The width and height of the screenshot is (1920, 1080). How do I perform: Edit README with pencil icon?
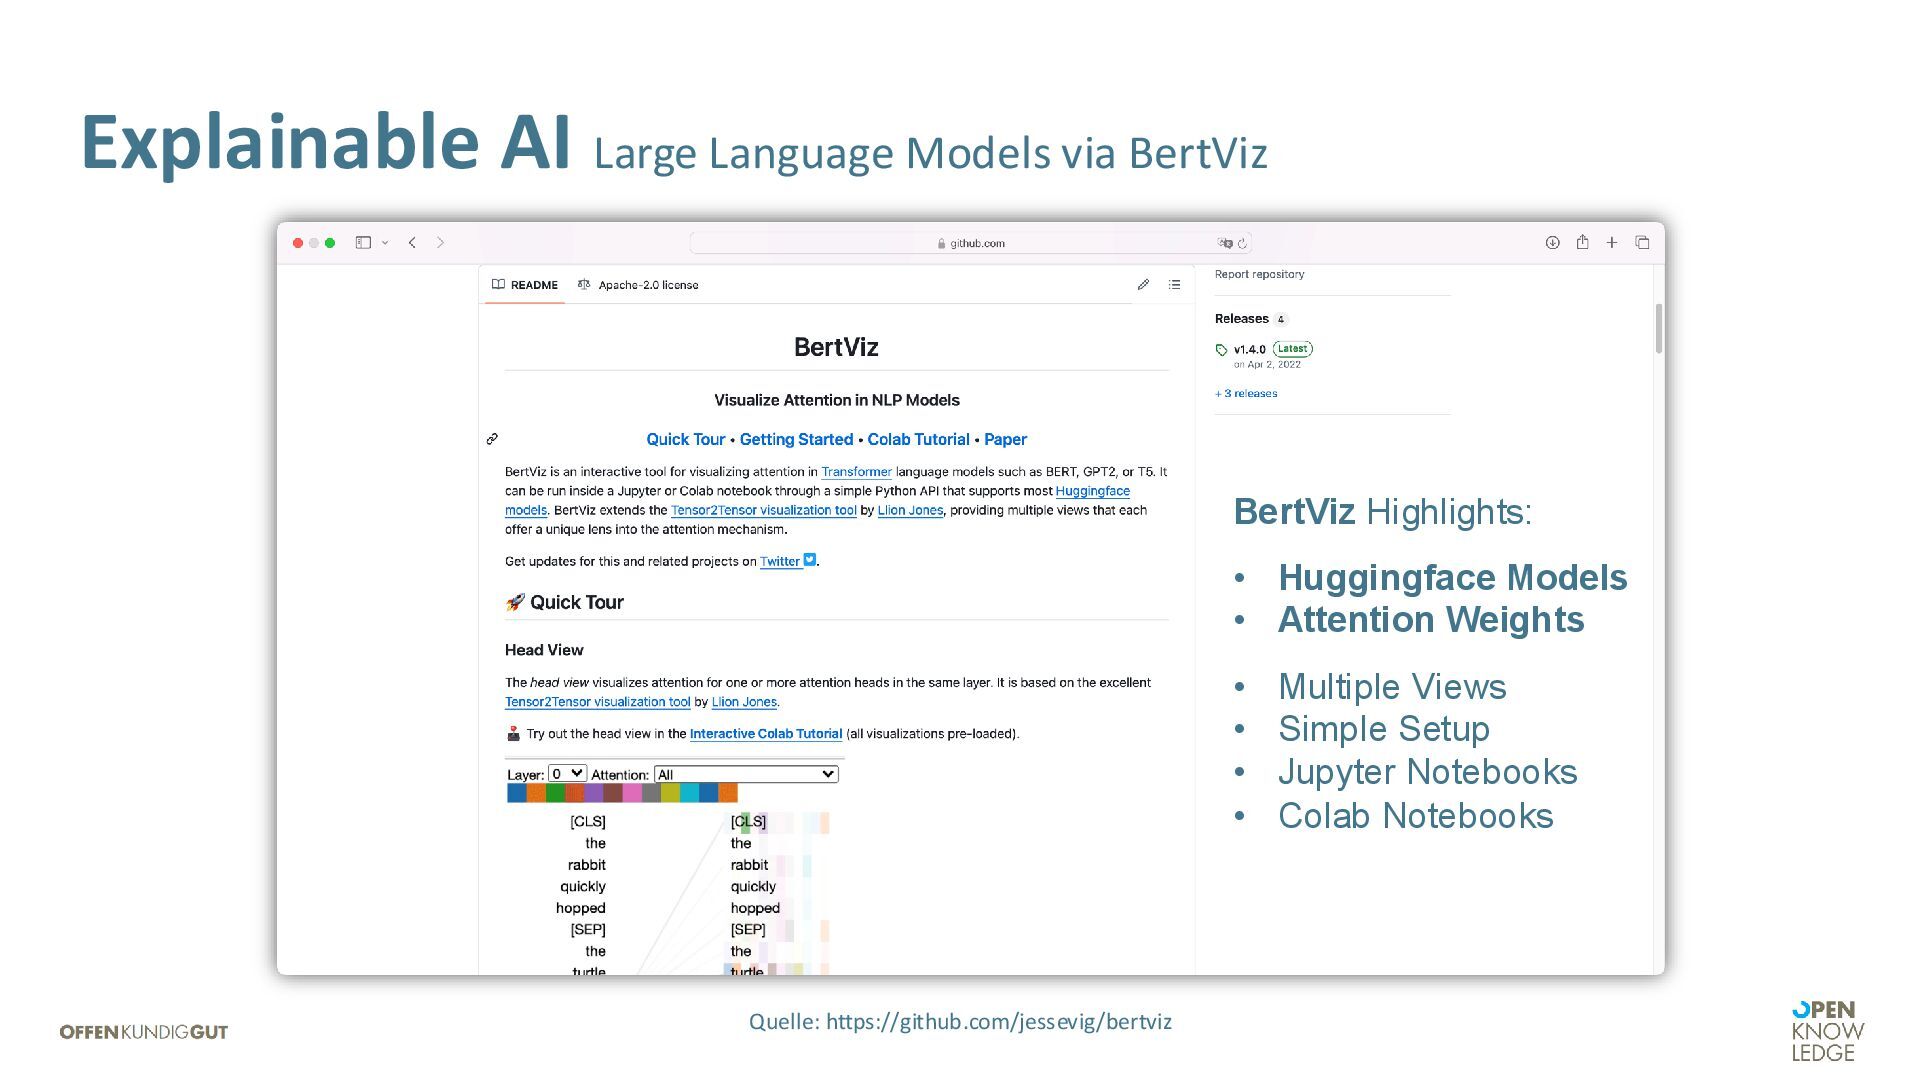pyautogui.click(x=1143, y=285)
